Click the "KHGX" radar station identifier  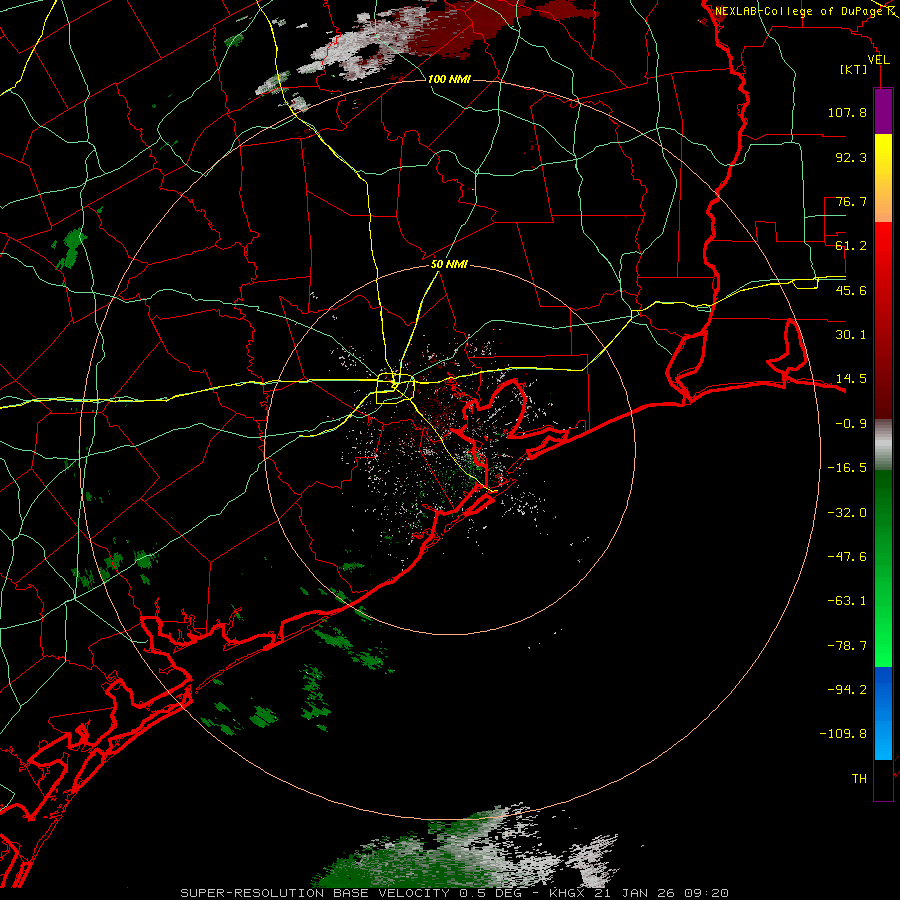[569, 893]
